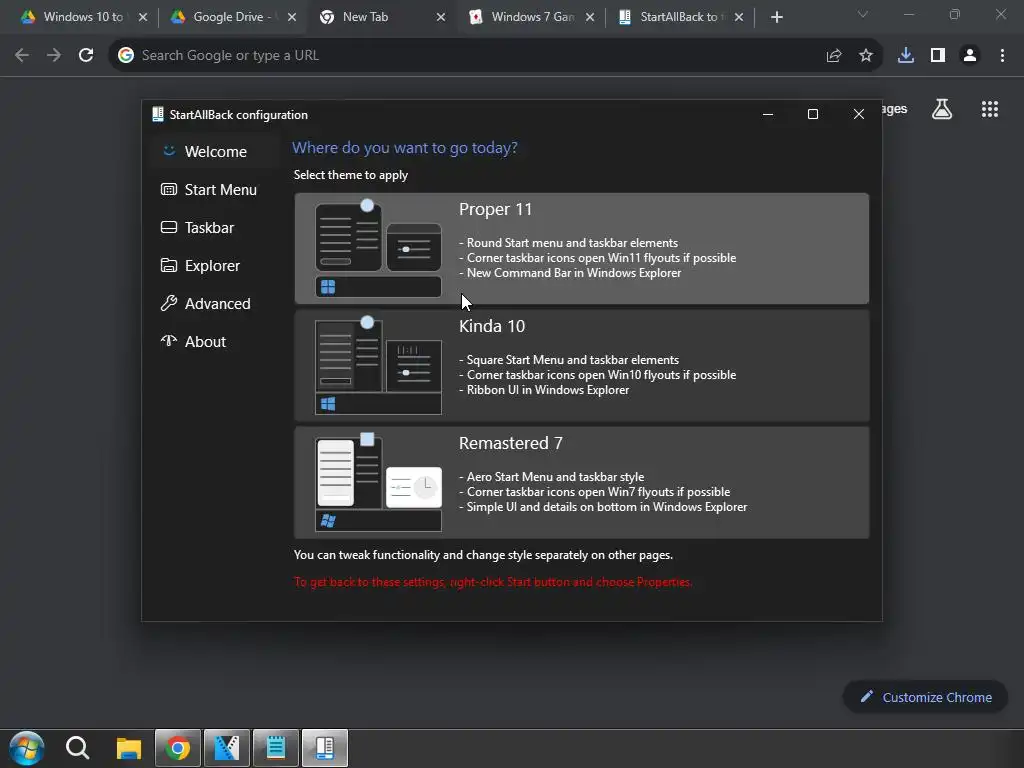
Task: Open the Windows Start orb
Action: (x=26, y=748)
